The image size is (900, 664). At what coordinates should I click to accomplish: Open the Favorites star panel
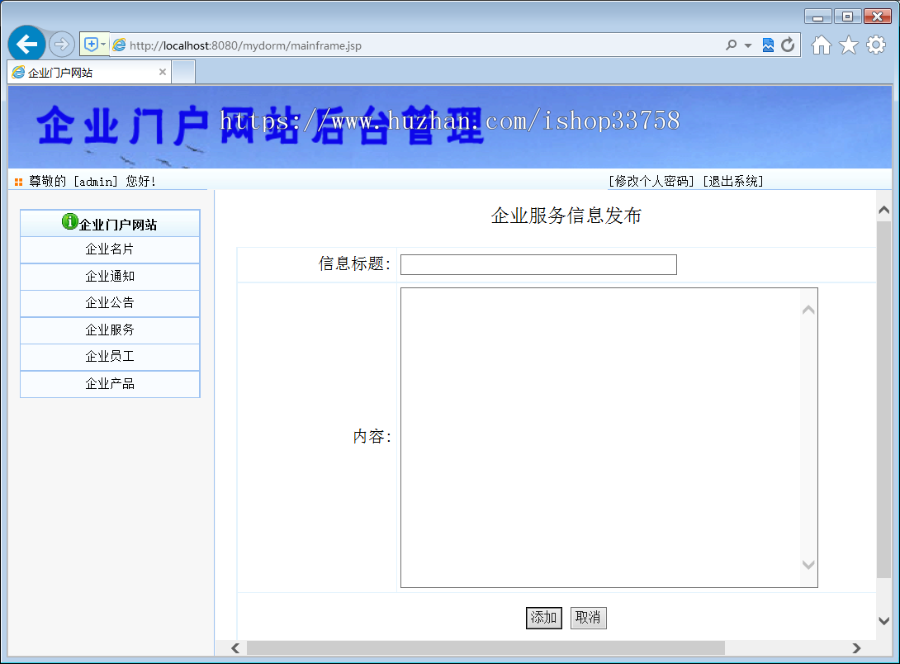point(848,44)
